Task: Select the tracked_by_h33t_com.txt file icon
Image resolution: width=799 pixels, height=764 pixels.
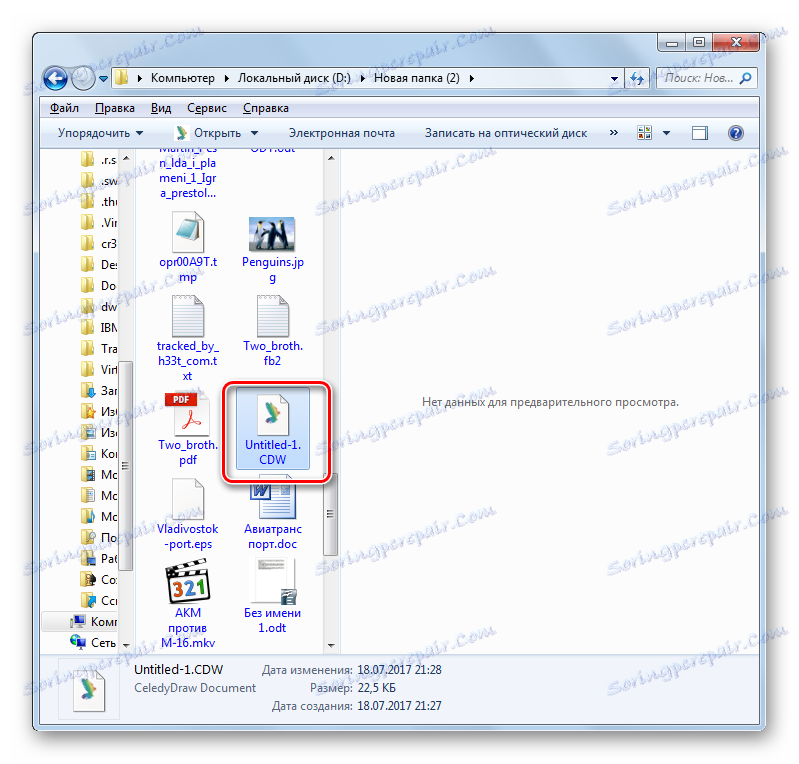Action: (x=188, y=316)
